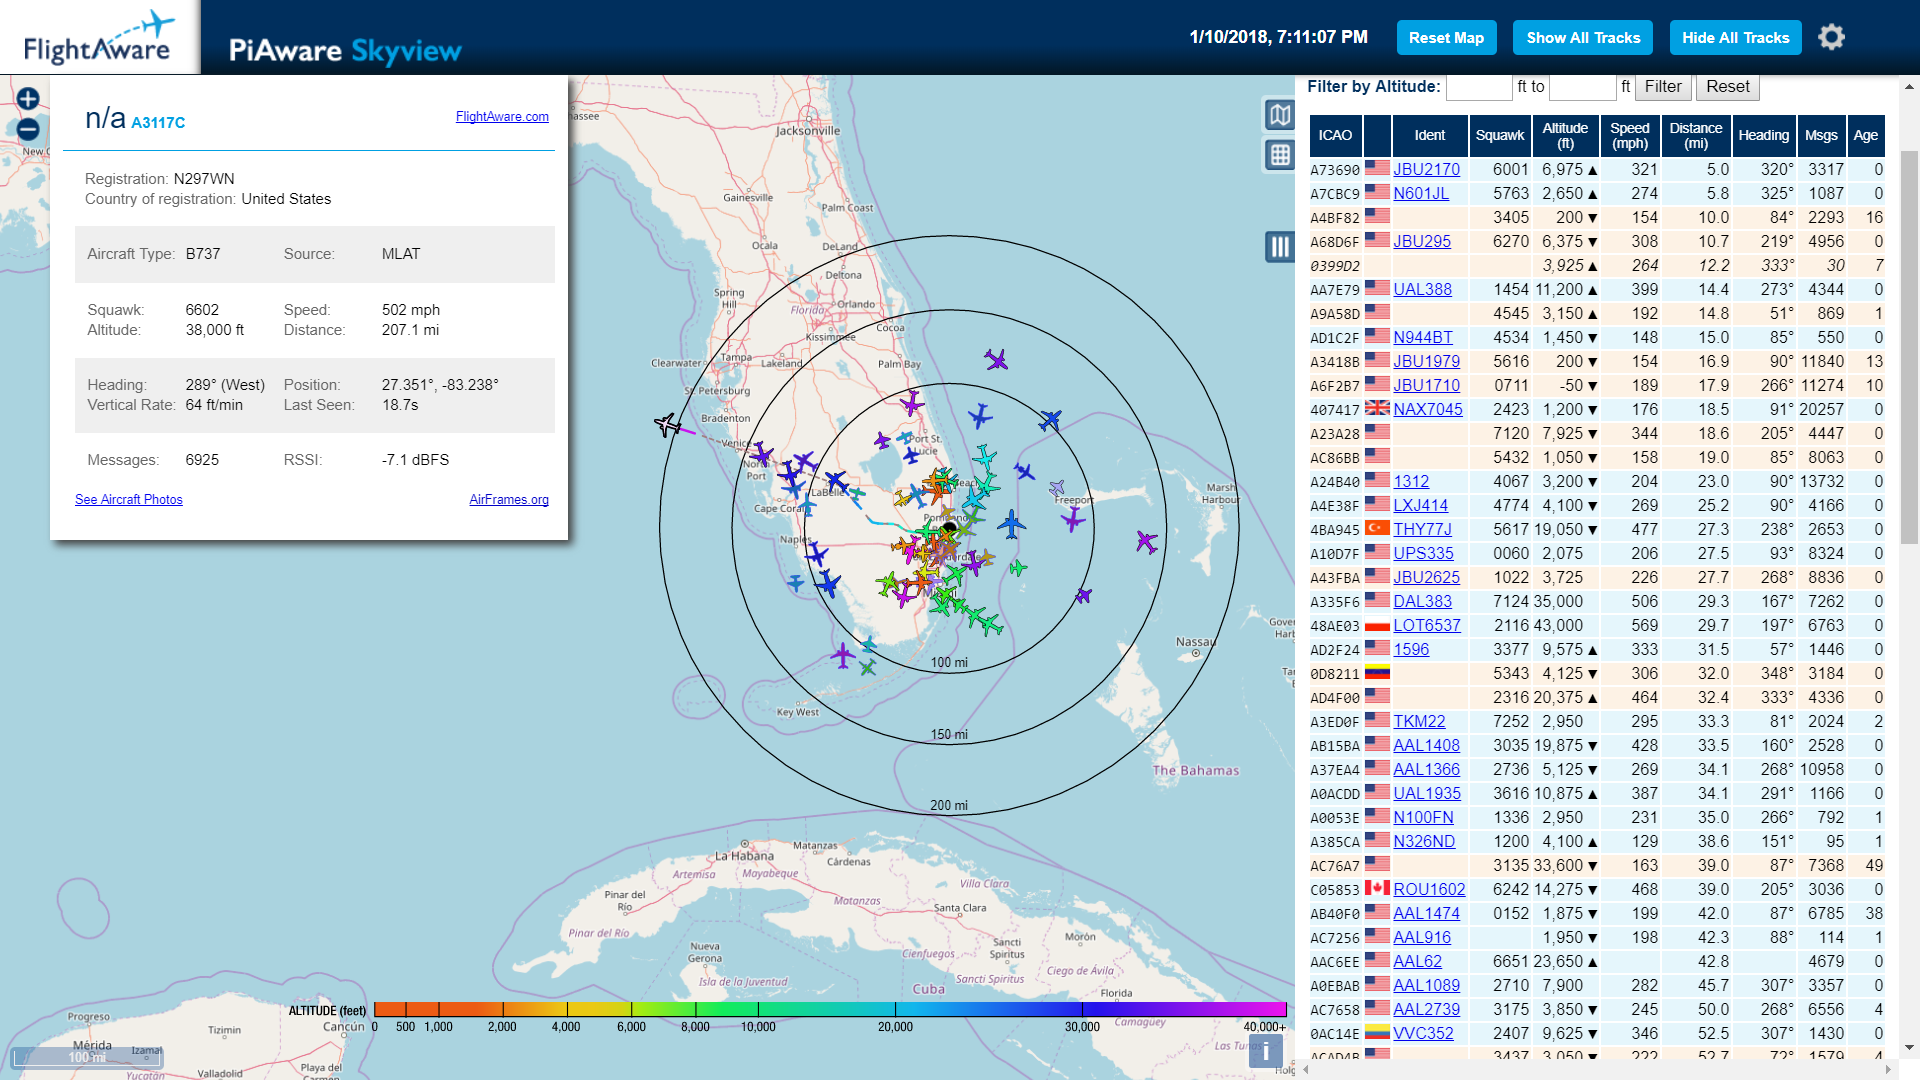Zoom in the map with plus icon
Viewport: 1920px width, 1080px height.
click(28, 98)
